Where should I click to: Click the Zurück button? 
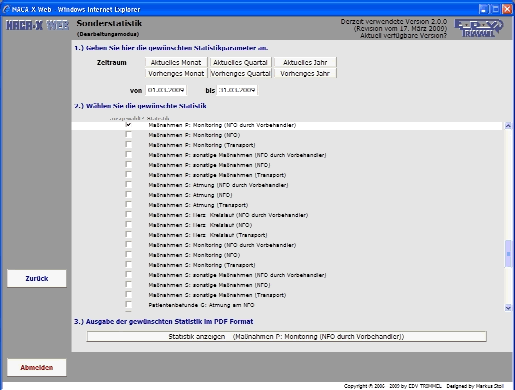tap(37, 278)
